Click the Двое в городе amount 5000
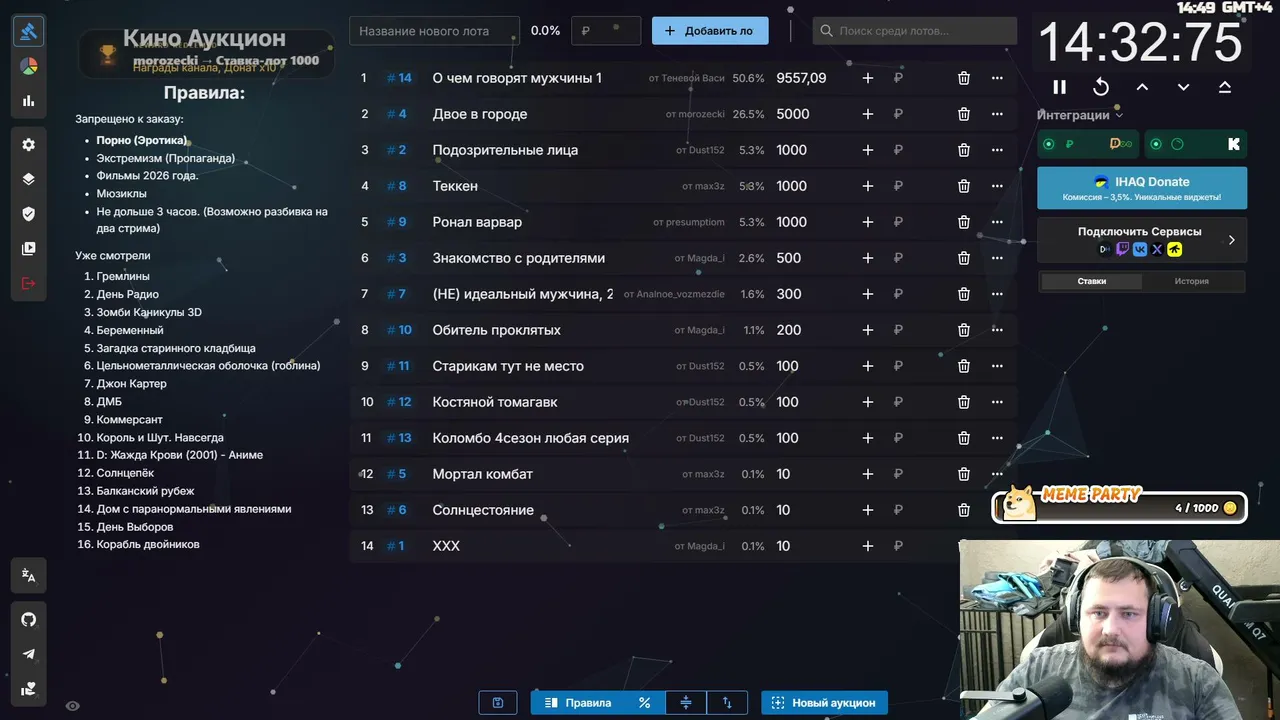 792,114
